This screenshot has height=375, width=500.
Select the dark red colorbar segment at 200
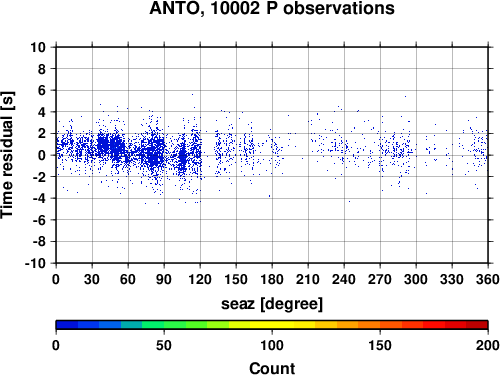[477, 325]
